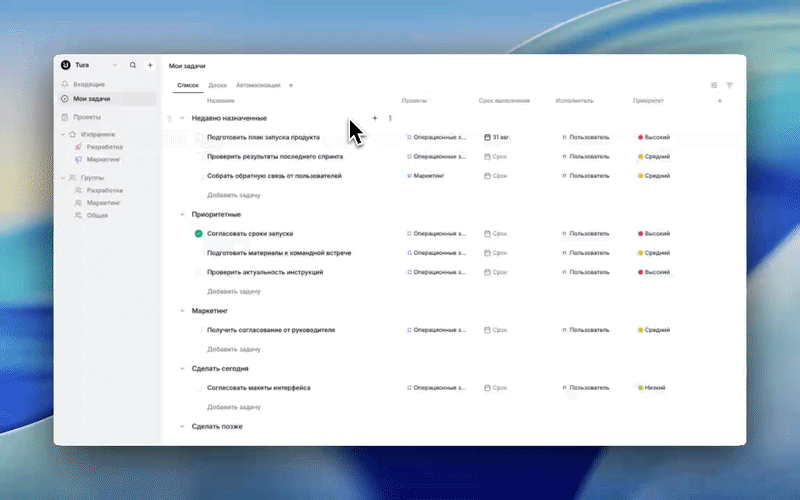Image resolution: width=800 pixels, height=500 pixels.
Task: Collapse the Сделать сегодня section
Action: (x=182, y=368)
